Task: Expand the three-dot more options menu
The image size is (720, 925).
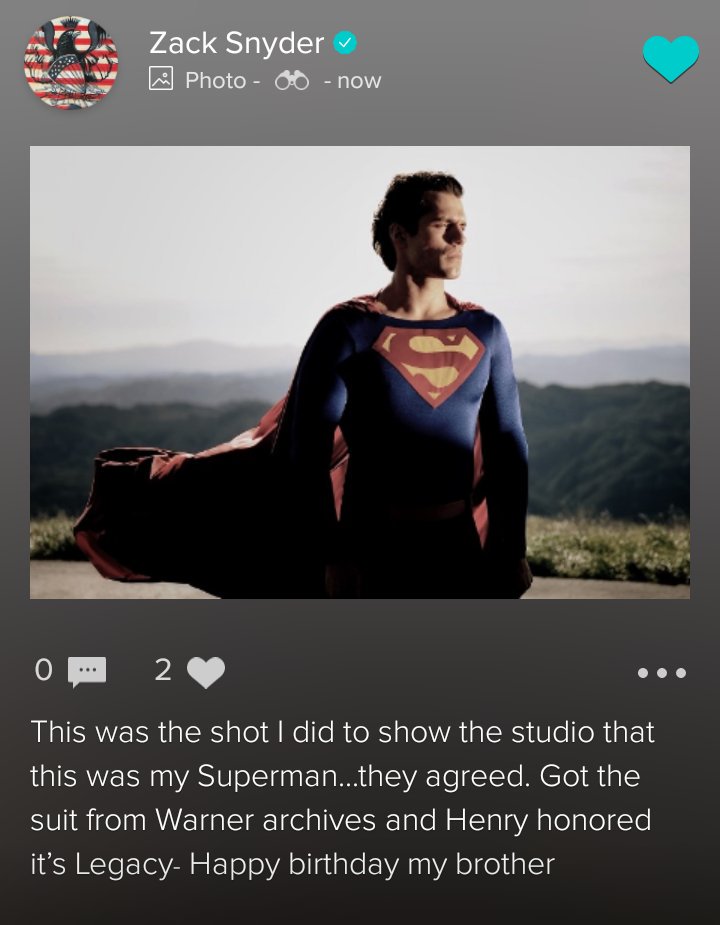Action: pyautogui.click(x=662, y=673)
